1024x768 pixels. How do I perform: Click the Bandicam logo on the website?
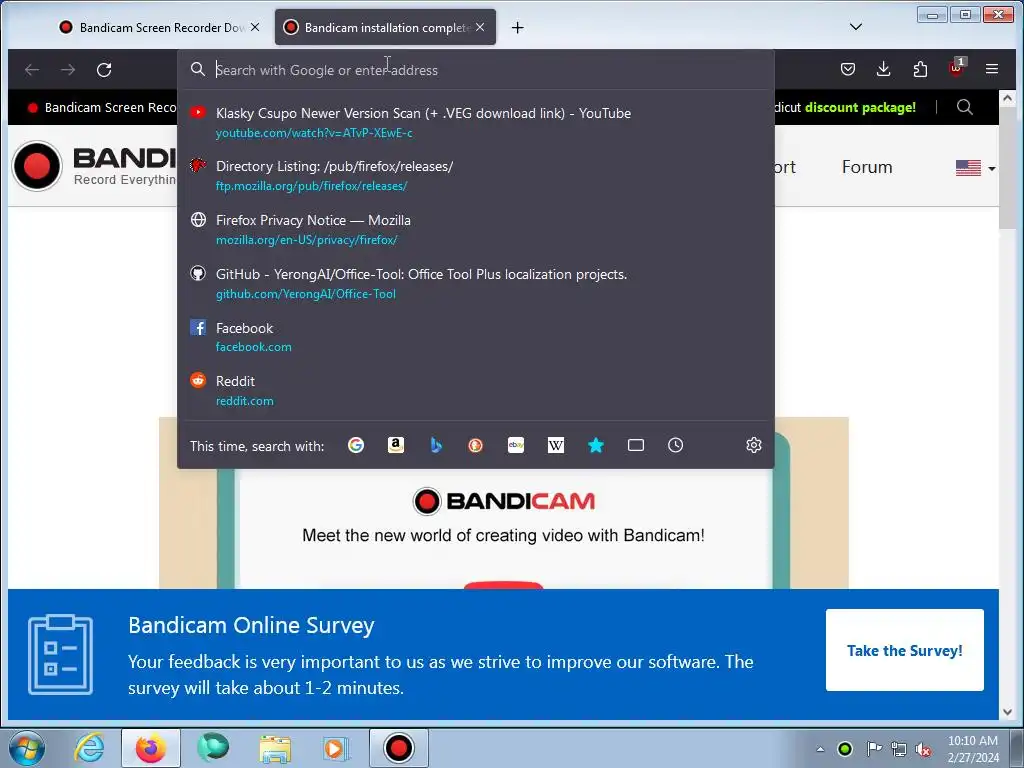point(94,166)
